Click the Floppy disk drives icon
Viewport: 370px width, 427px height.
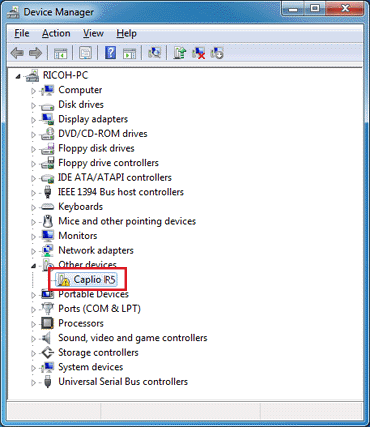(47, 149)
